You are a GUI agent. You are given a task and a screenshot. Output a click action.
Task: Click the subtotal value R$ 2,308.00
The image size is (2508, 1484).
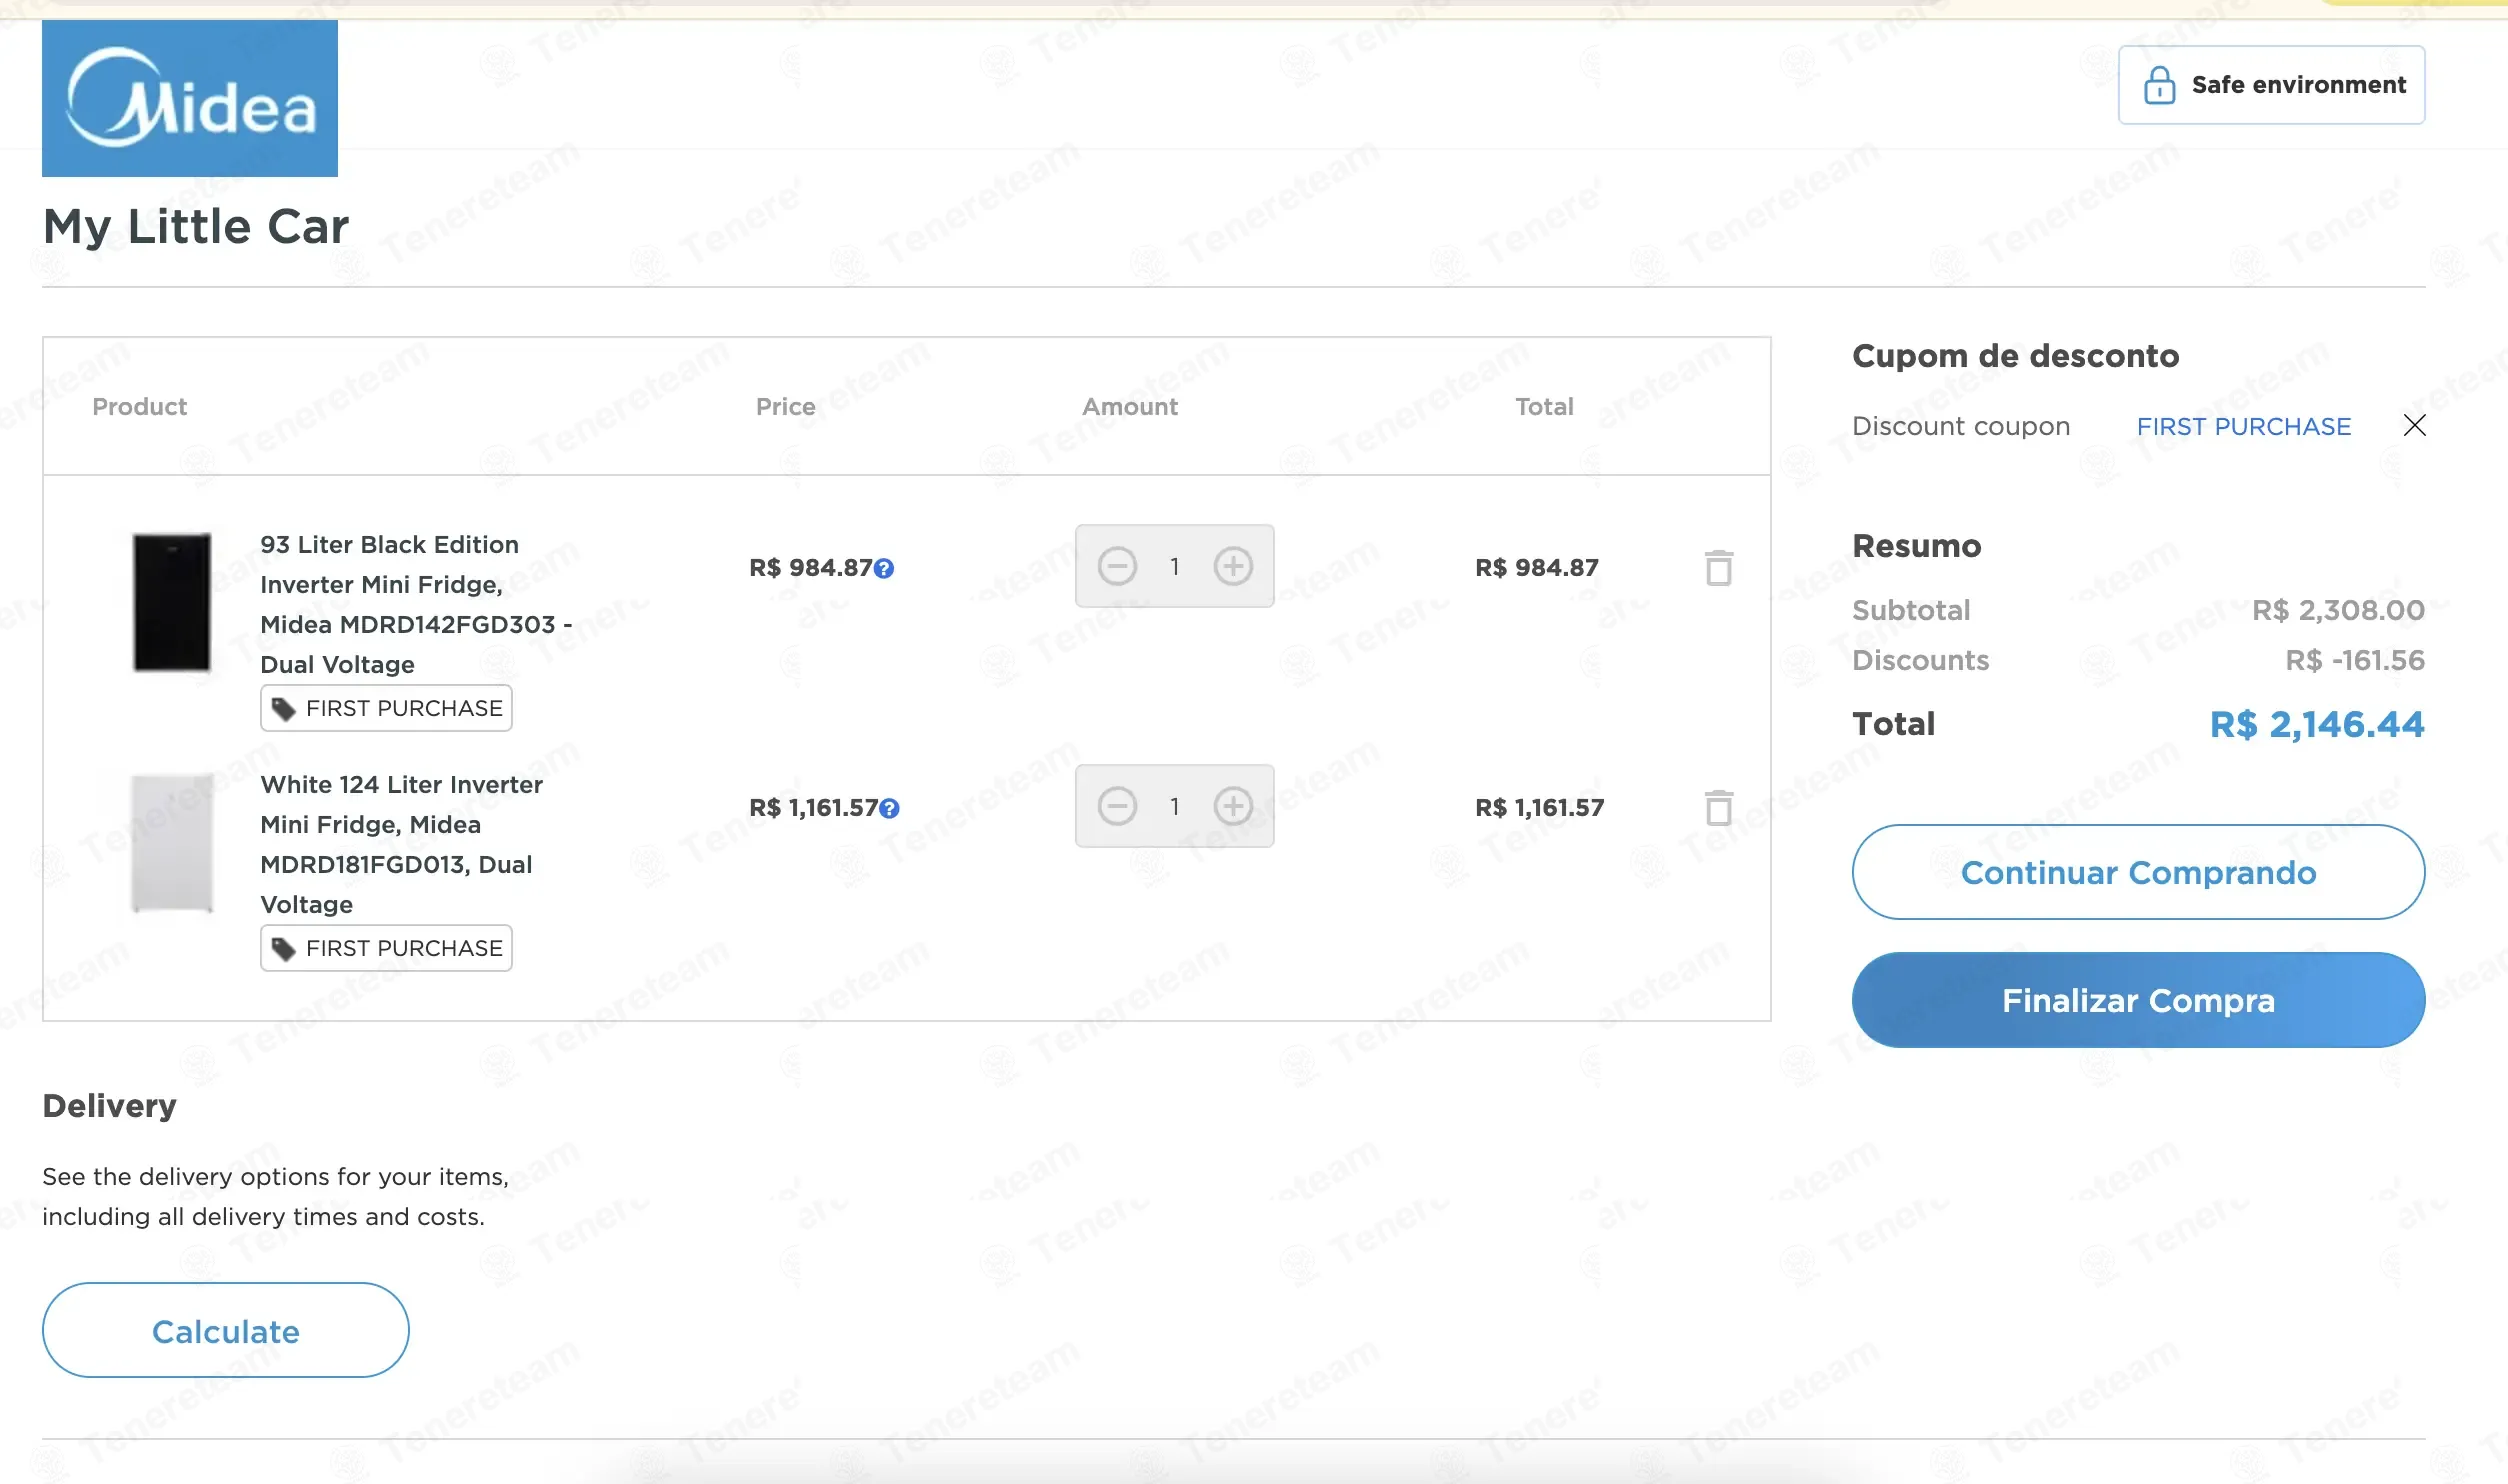(x=2338, y=610)
